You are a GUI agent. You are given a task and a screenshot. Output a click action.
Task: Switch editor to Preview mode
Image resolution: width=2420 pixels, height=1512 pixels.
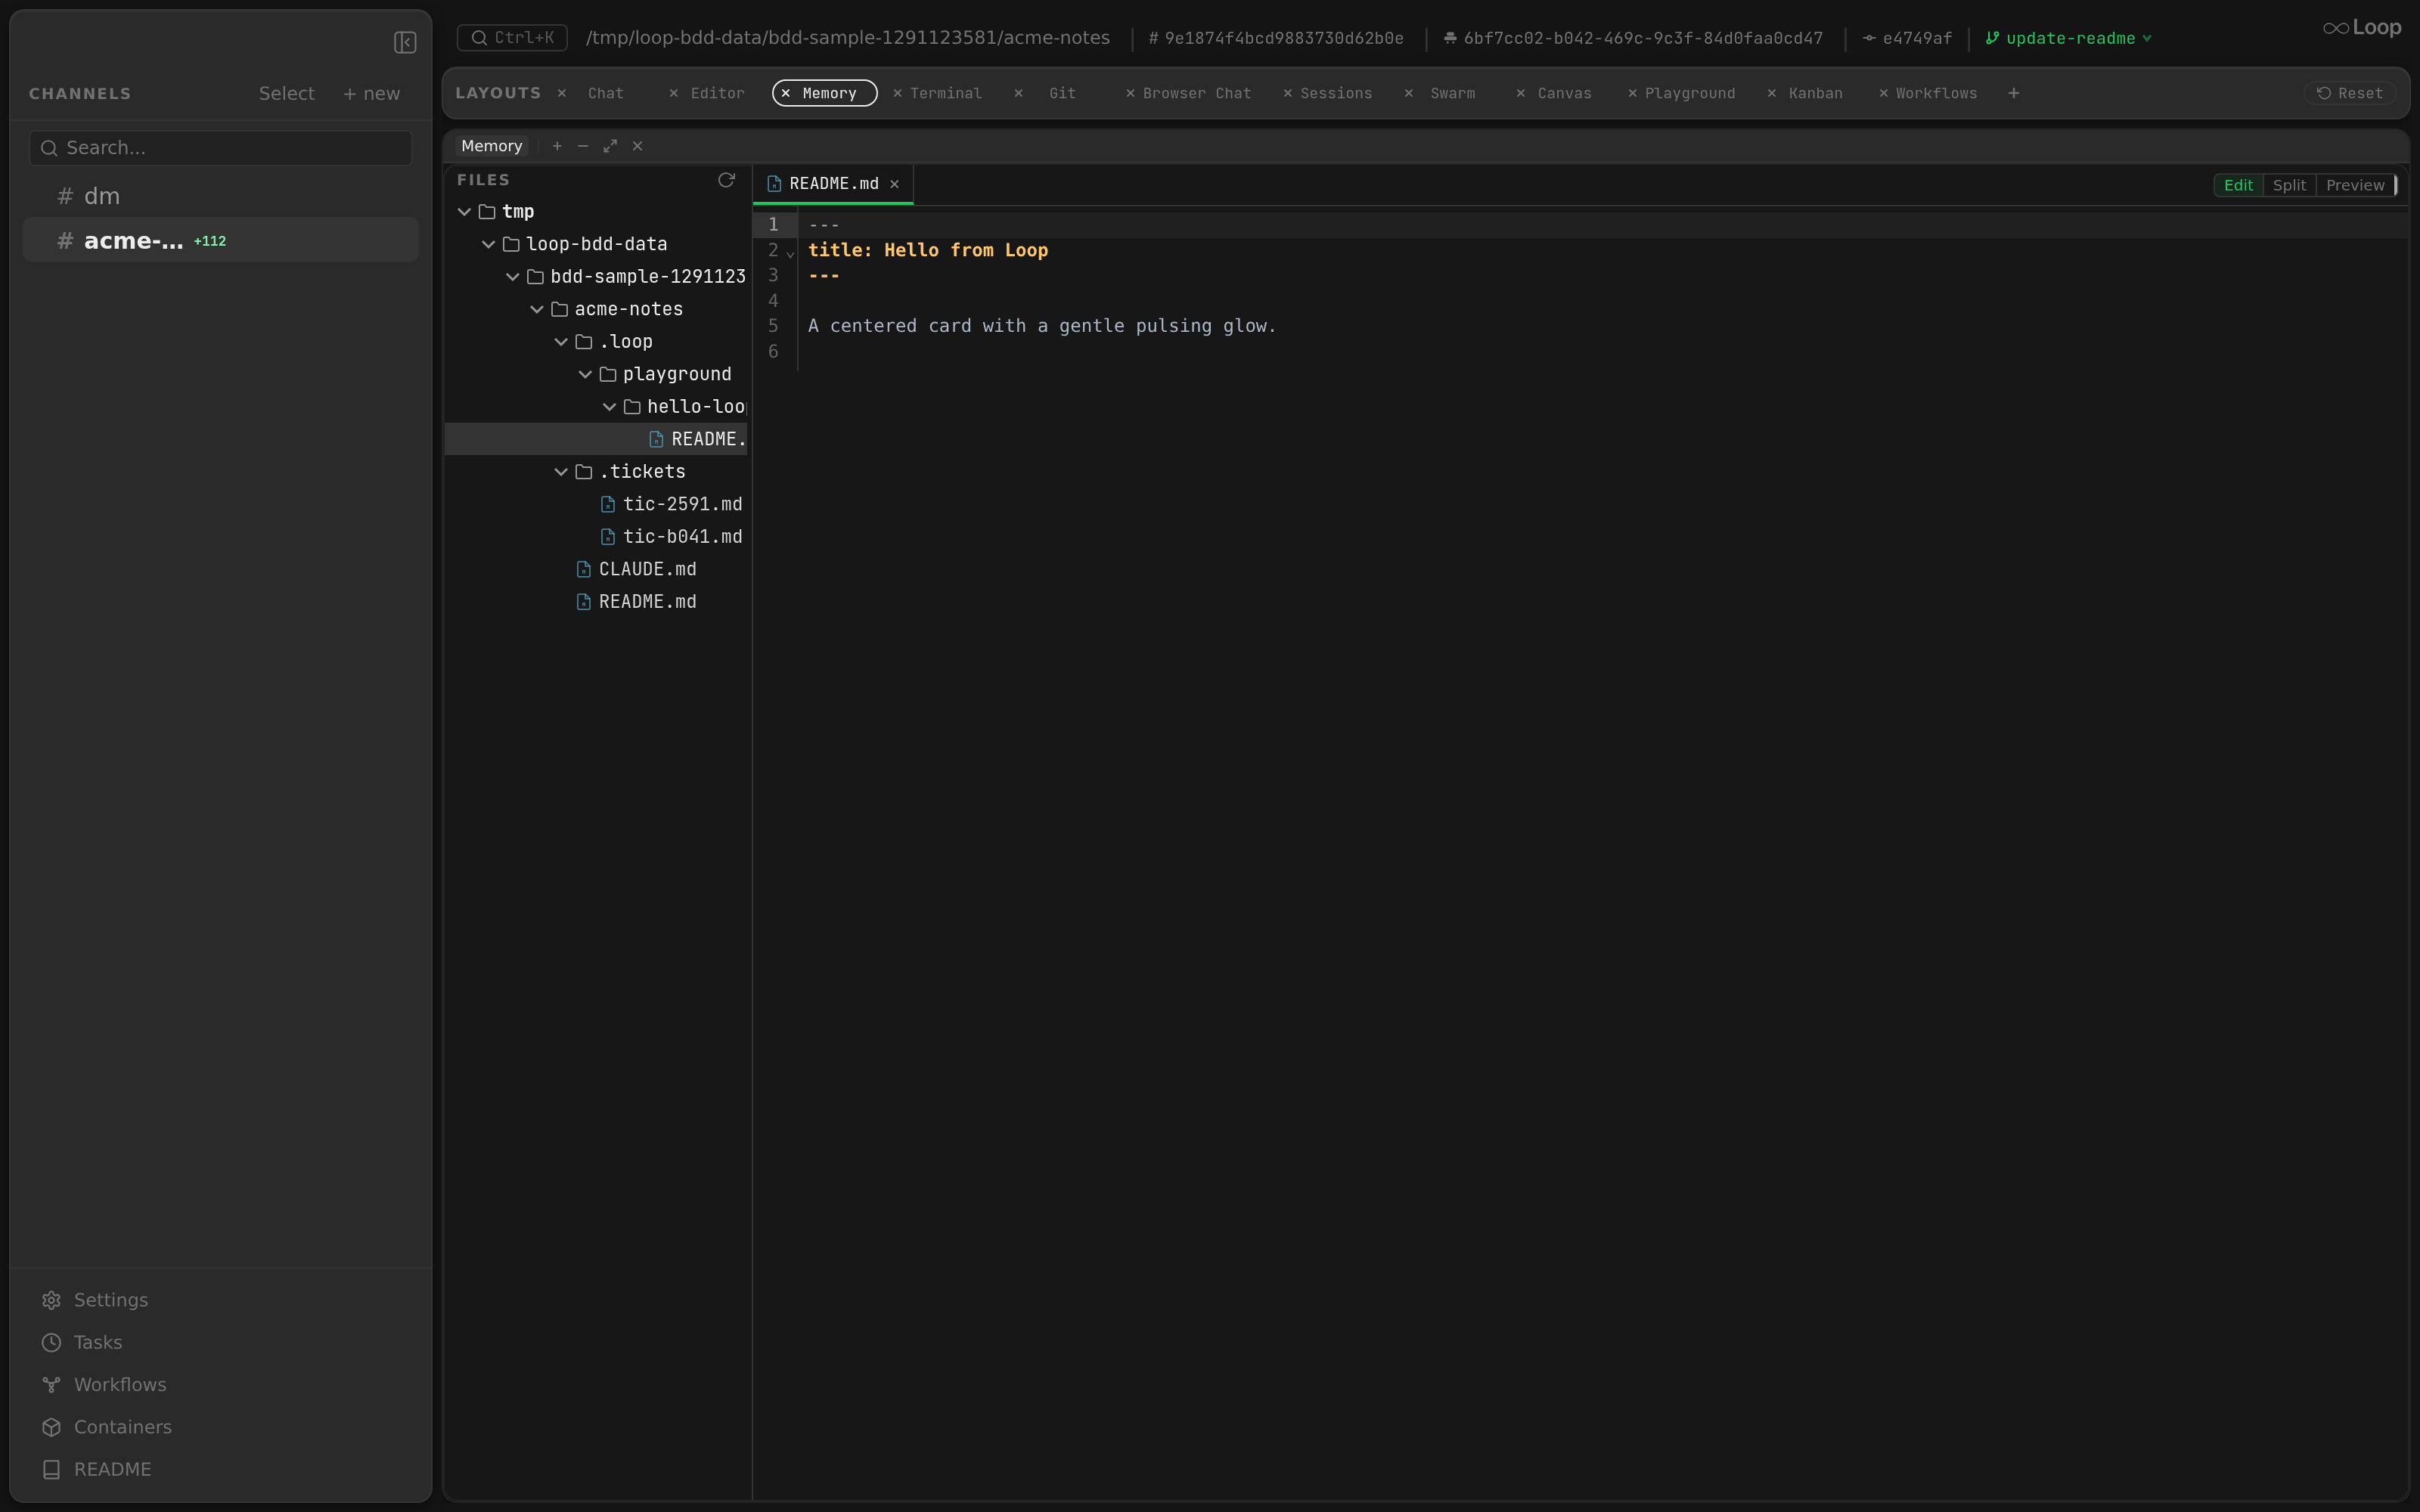point(2355,185)
